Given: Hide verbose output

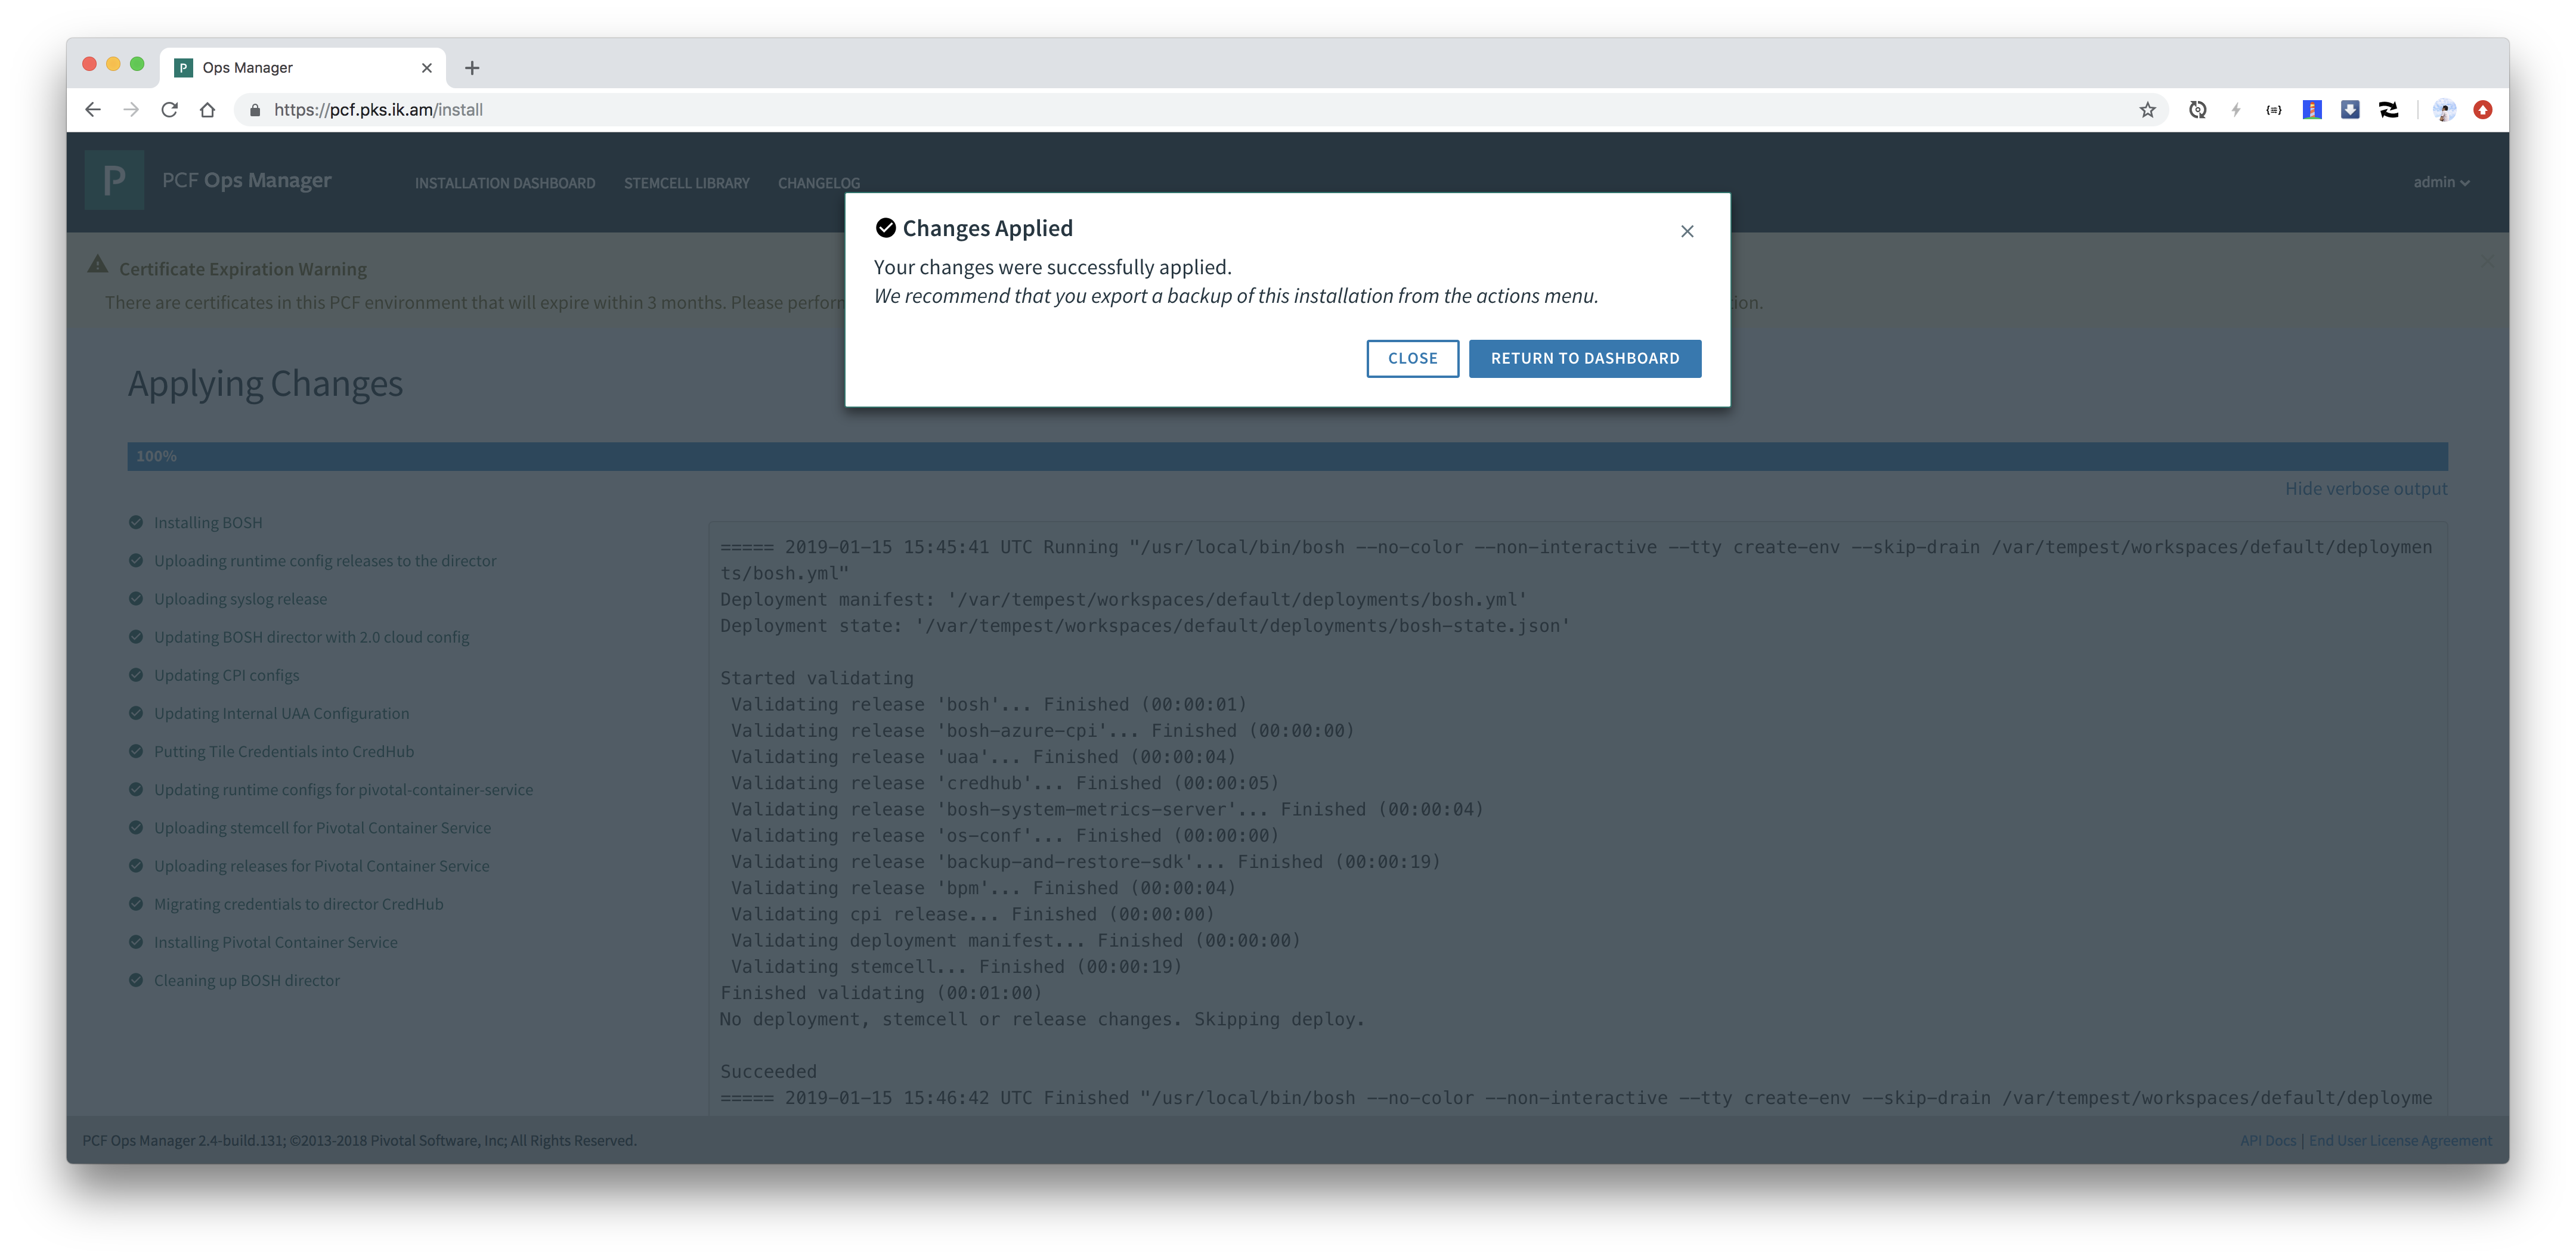Looking at the screenshot, I should (x=2365, y=489).
